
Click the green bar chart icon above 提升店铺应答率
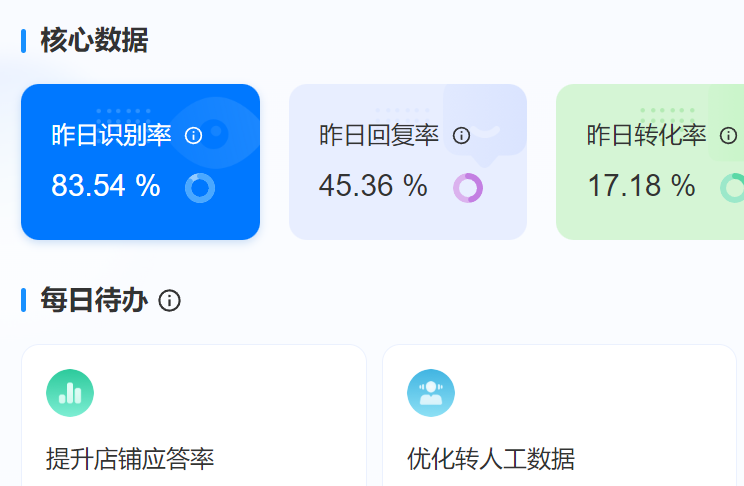click(x=70, y=393)
